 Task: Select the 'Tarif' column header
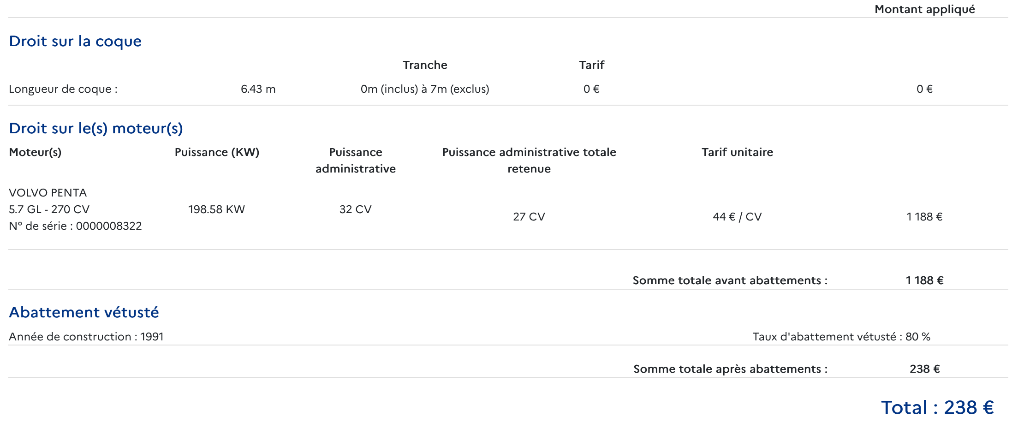click(x=592, y=65)
